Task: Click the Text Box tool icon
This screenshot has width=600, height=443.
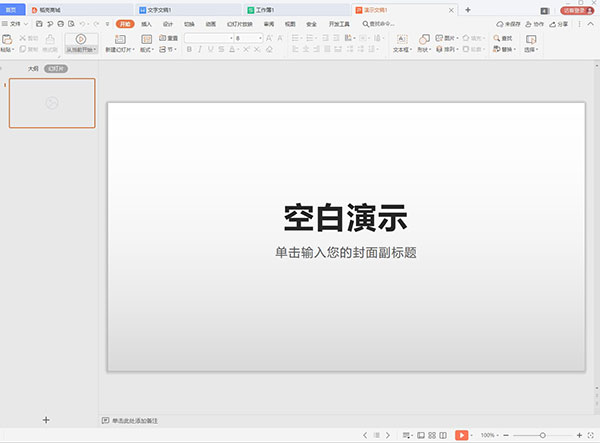Action: pyautogui.click(x=400, y=39)
